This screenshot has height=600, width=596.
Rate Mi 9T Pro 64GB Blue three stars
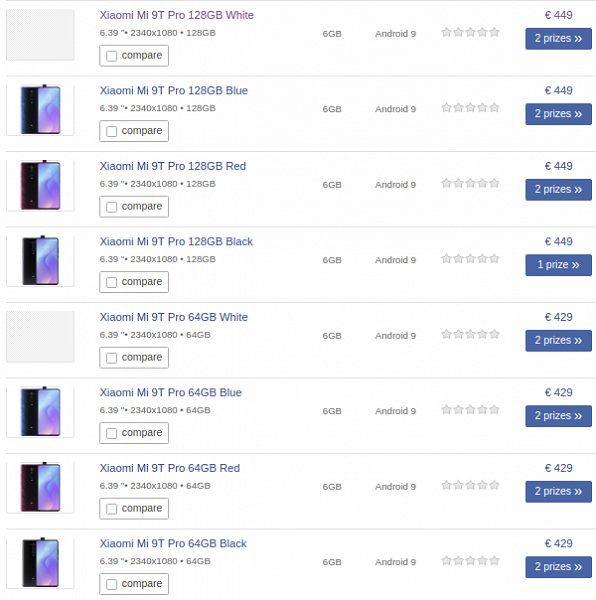coord(471,410)
